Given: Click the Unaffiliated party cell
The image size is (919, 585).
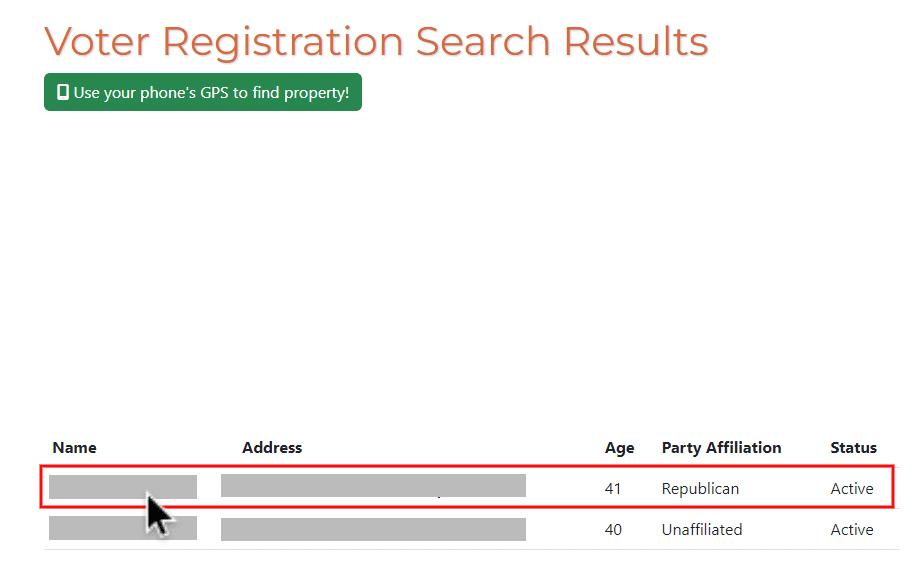Looking at the screenshot, I should (x=702, y=530).
